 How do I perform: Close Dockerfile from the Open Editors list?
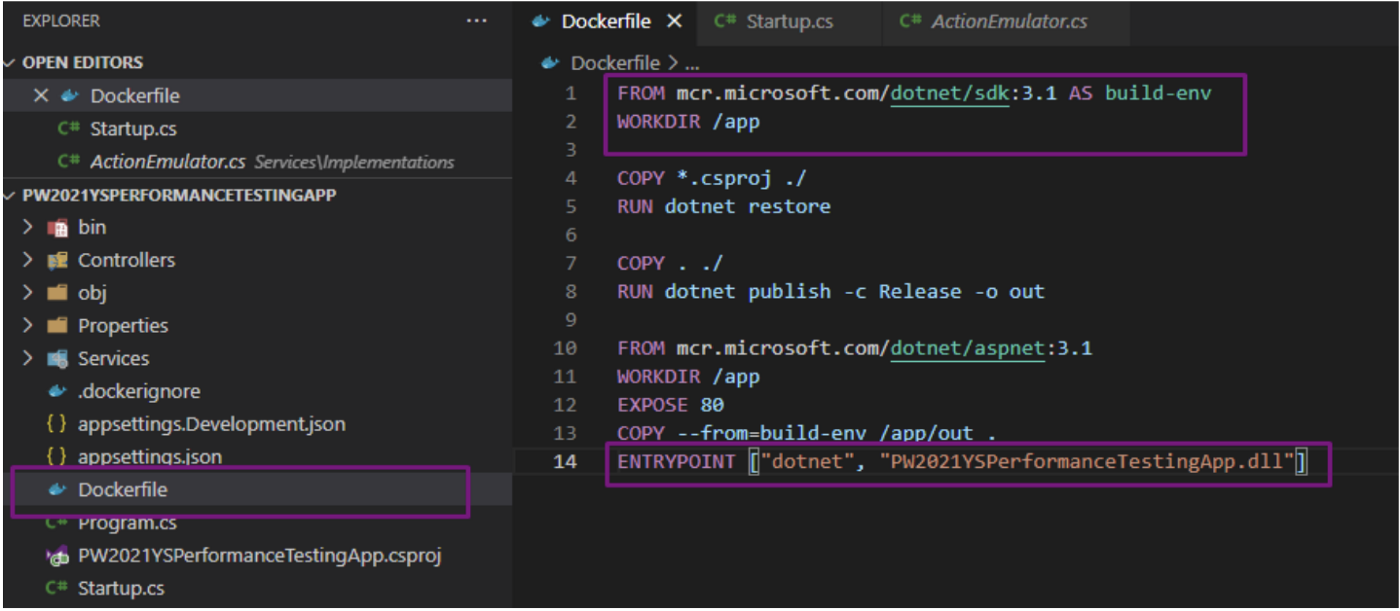coord(41,96)
